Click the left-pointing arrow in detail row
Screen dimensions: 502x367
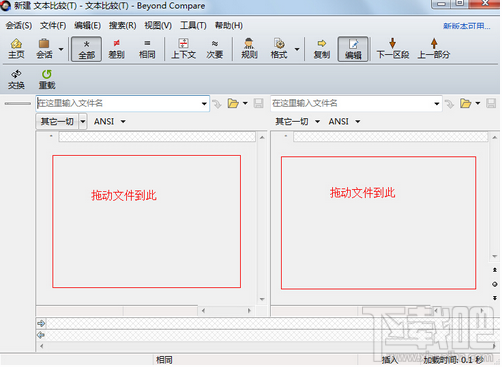(41, 335)
